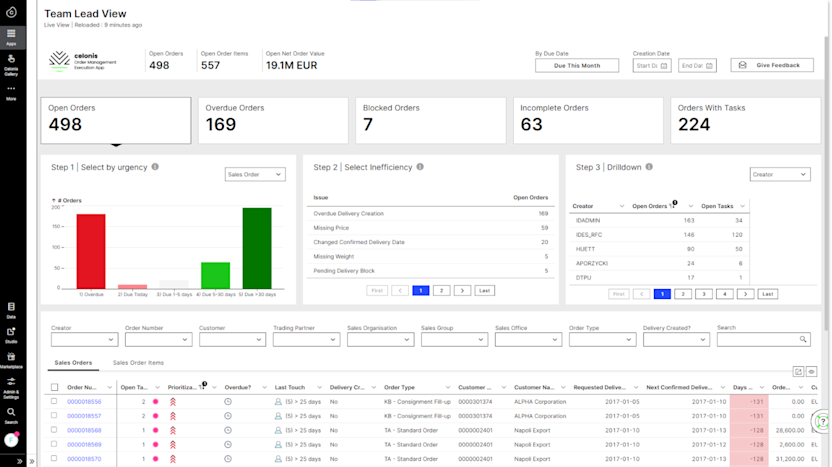Click info icon next to Select Inefficiency

pos(420,167)
